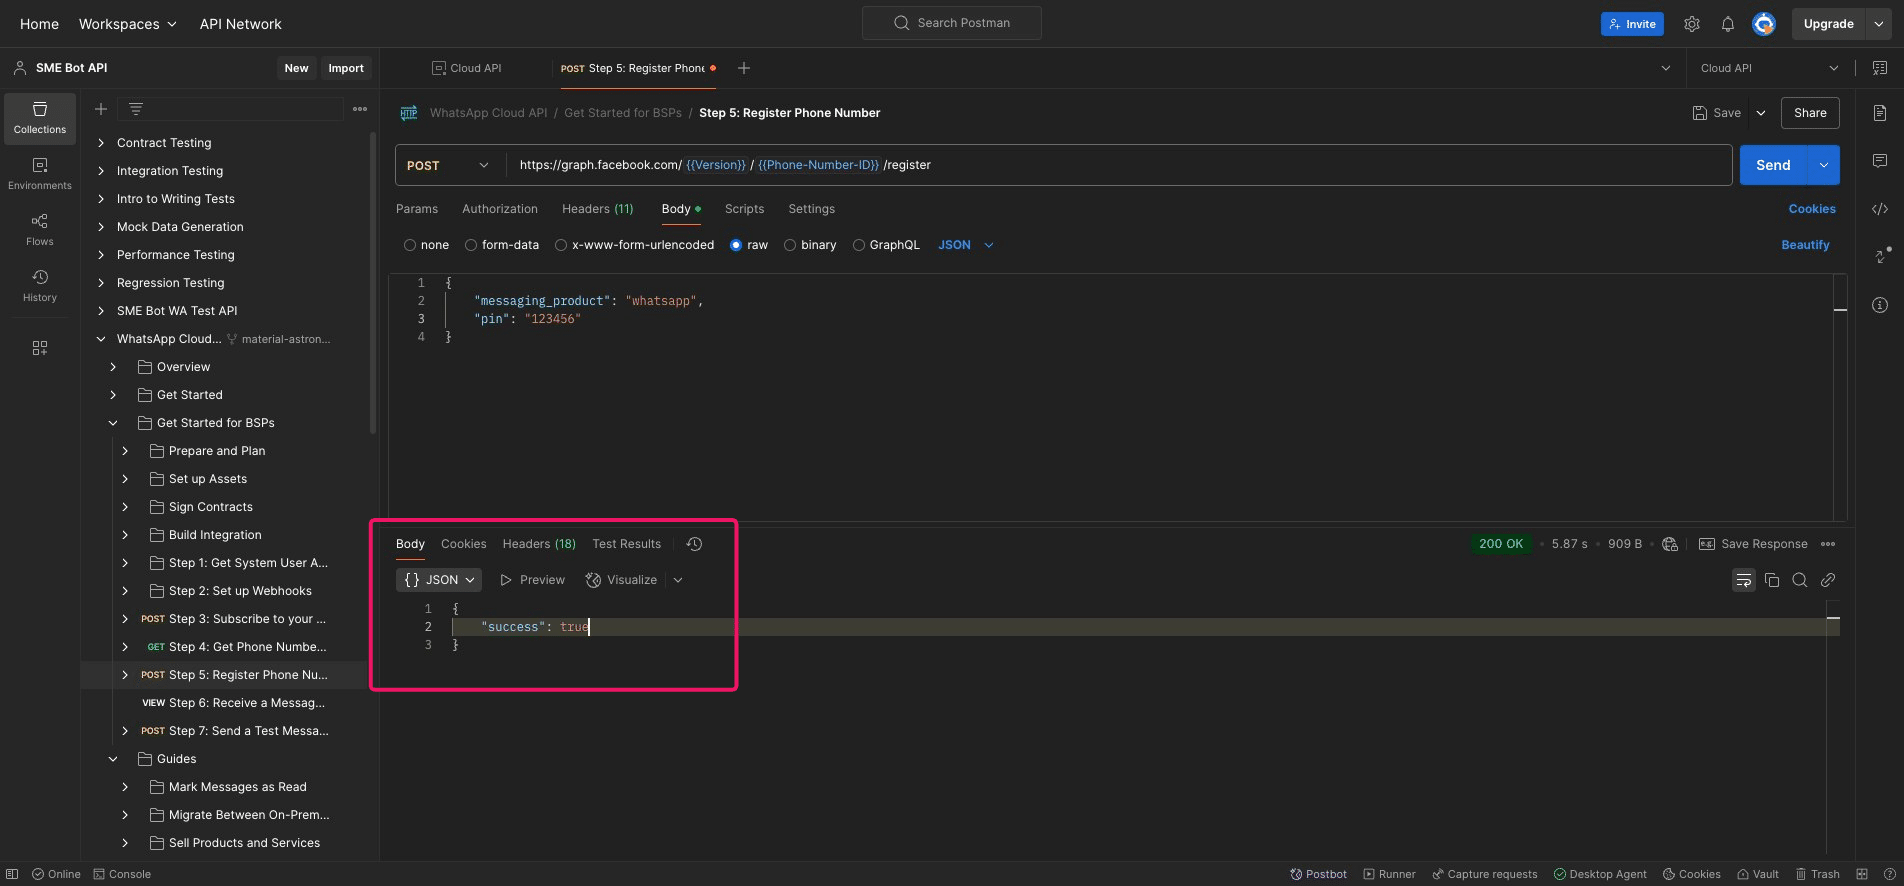
Task: Select the binary body type
Action: pyautogui.click(x=790, y=245)
